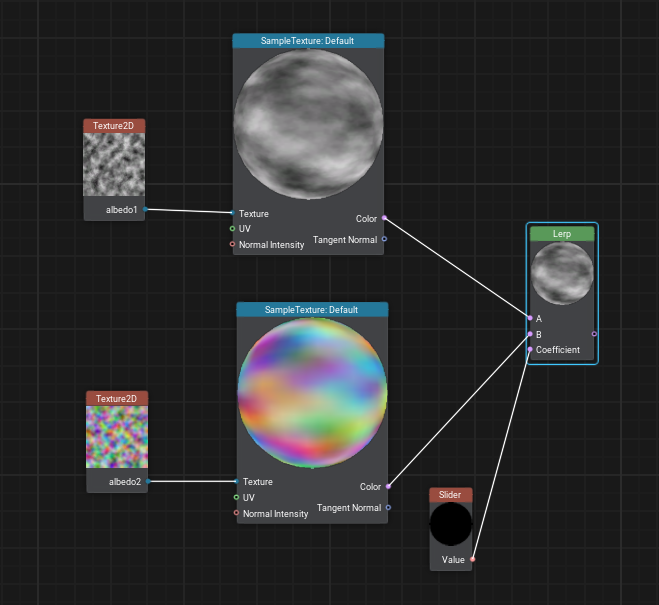659x605 pixels.
Task: Select the bottom SampleTexture: Default node header
Action: click(312, 310)
